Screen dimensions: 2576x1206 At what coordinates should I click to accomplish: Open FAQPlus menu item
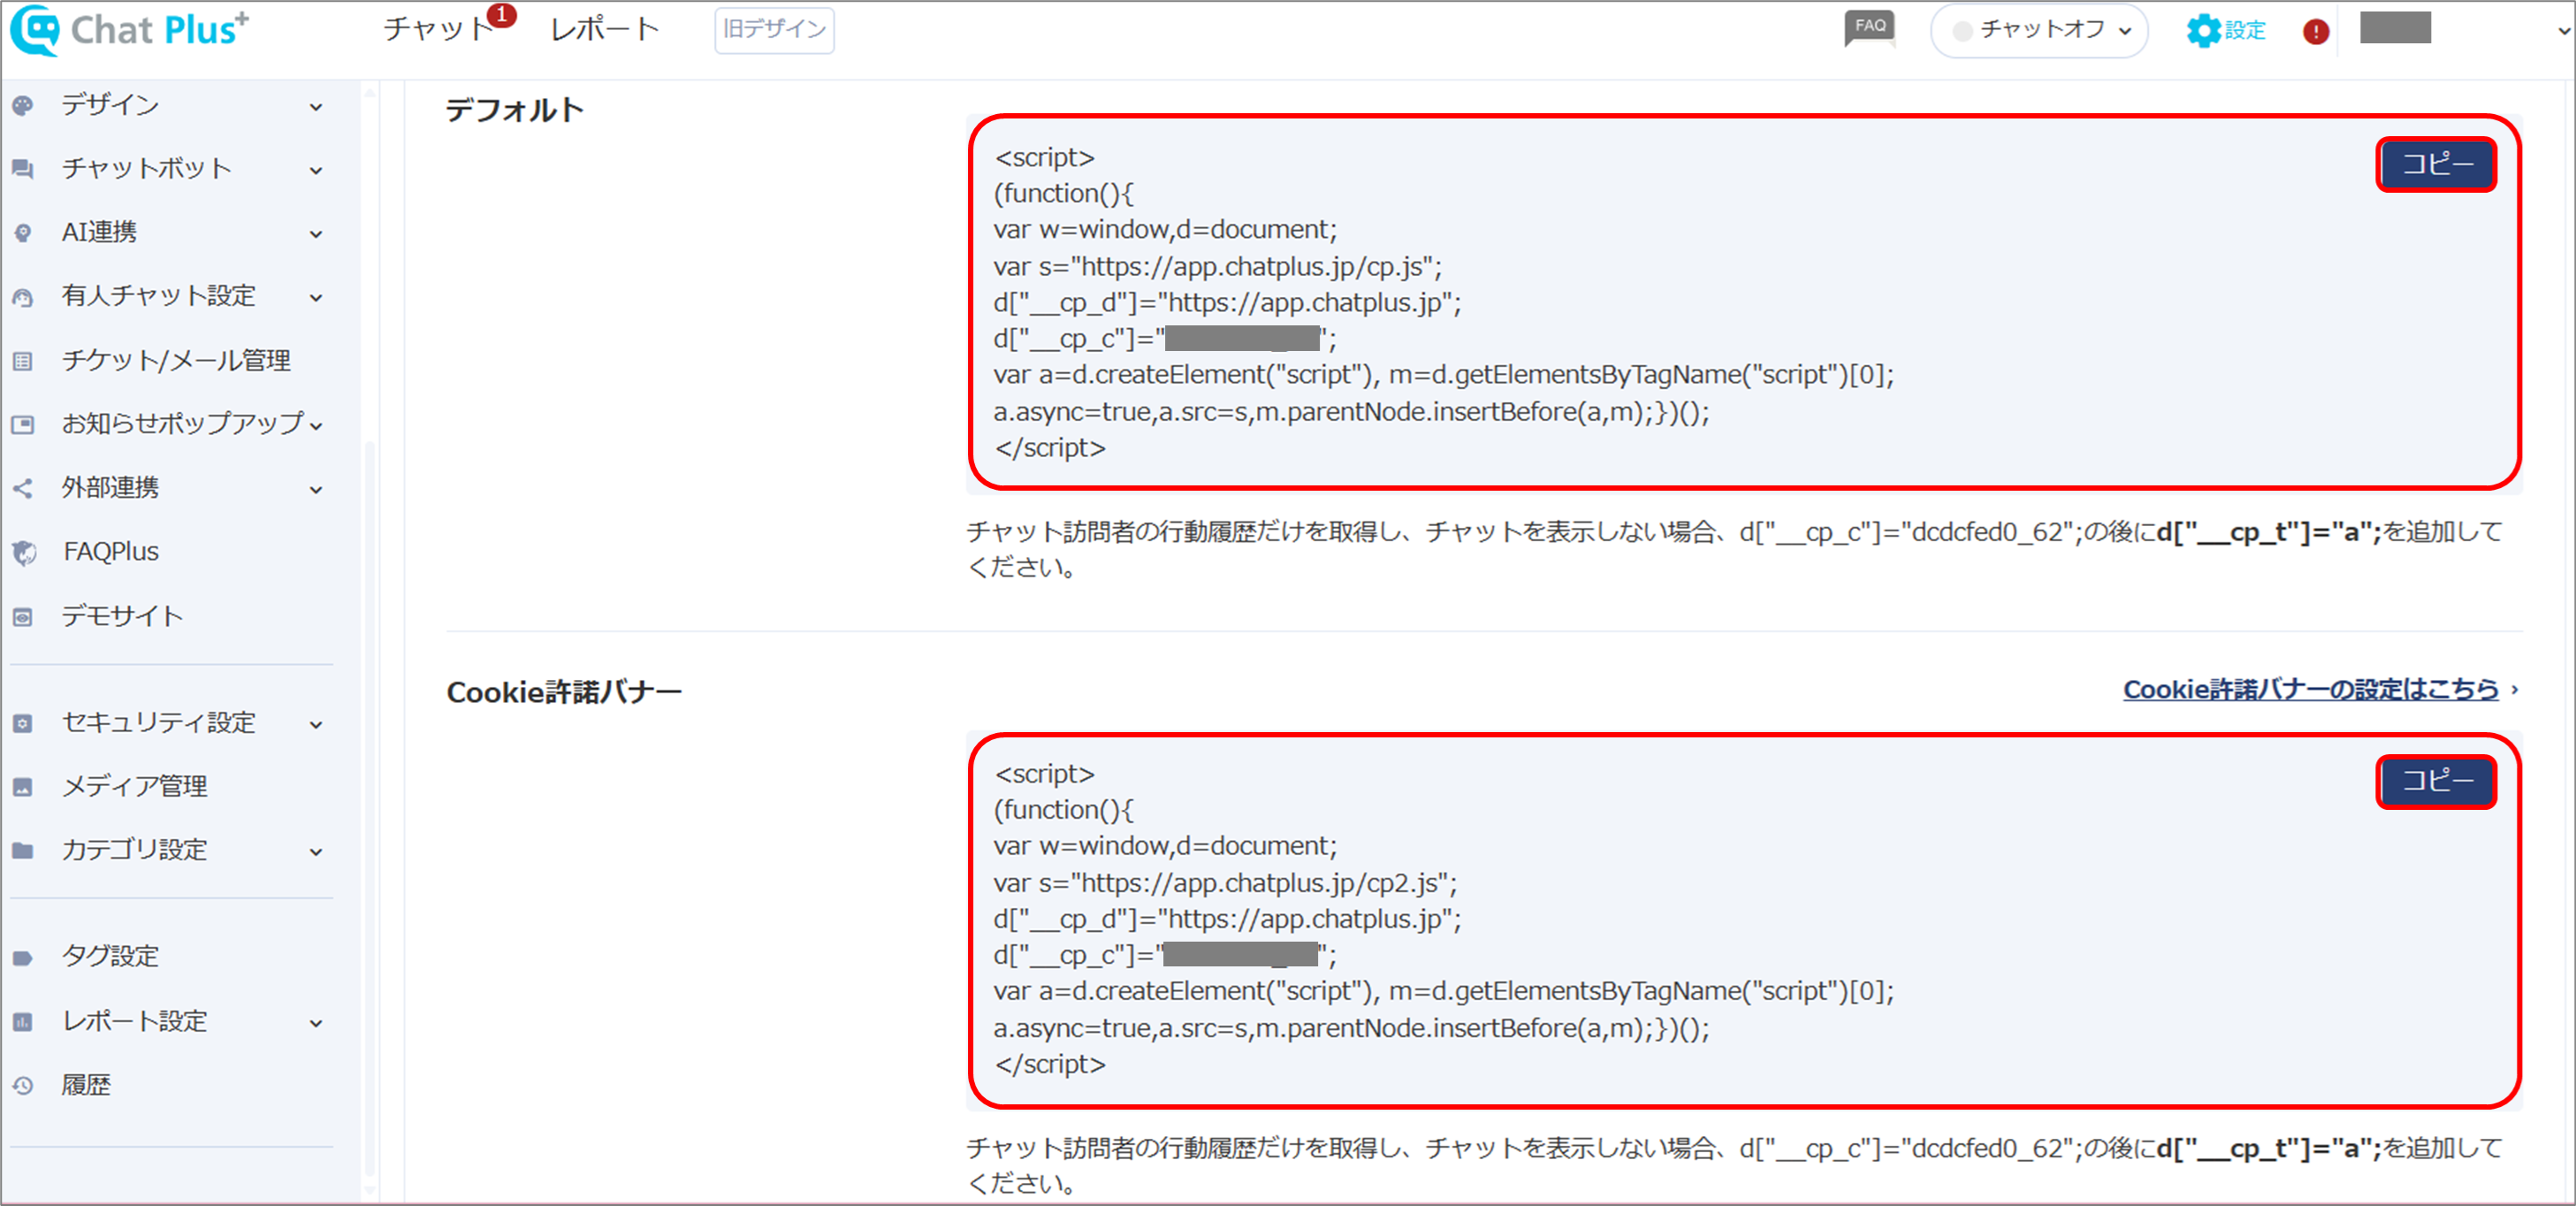tap(111, 552)
